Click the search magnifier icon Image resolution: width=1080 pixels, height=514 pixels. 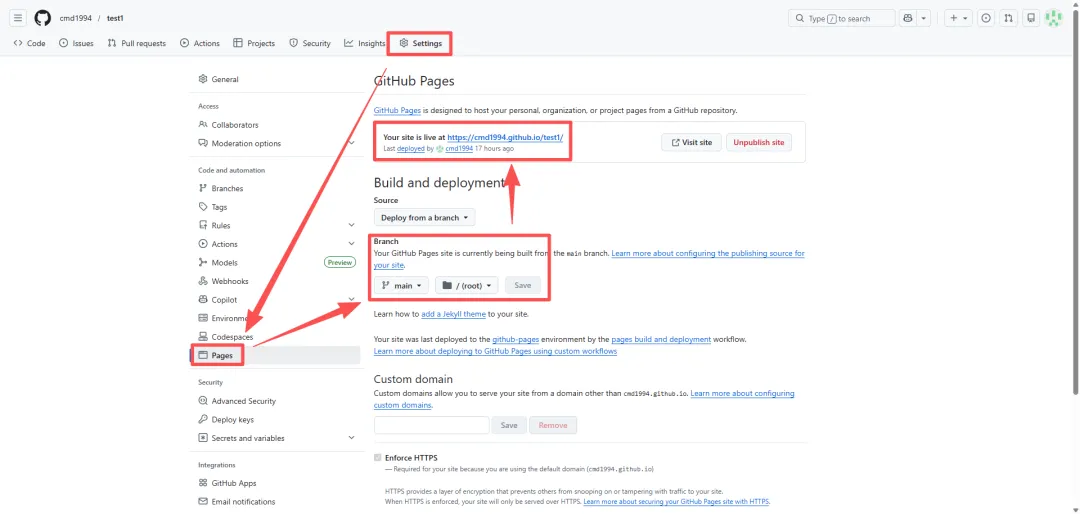click(800, 19)
